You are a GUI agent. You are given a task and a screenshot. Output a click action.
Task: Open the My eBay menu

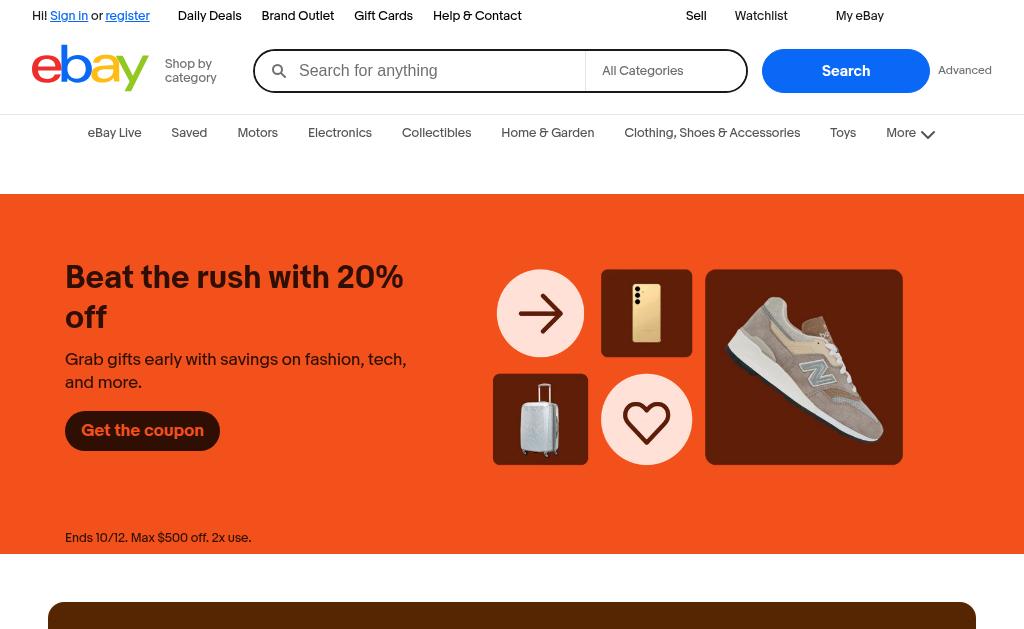[859, 16]
